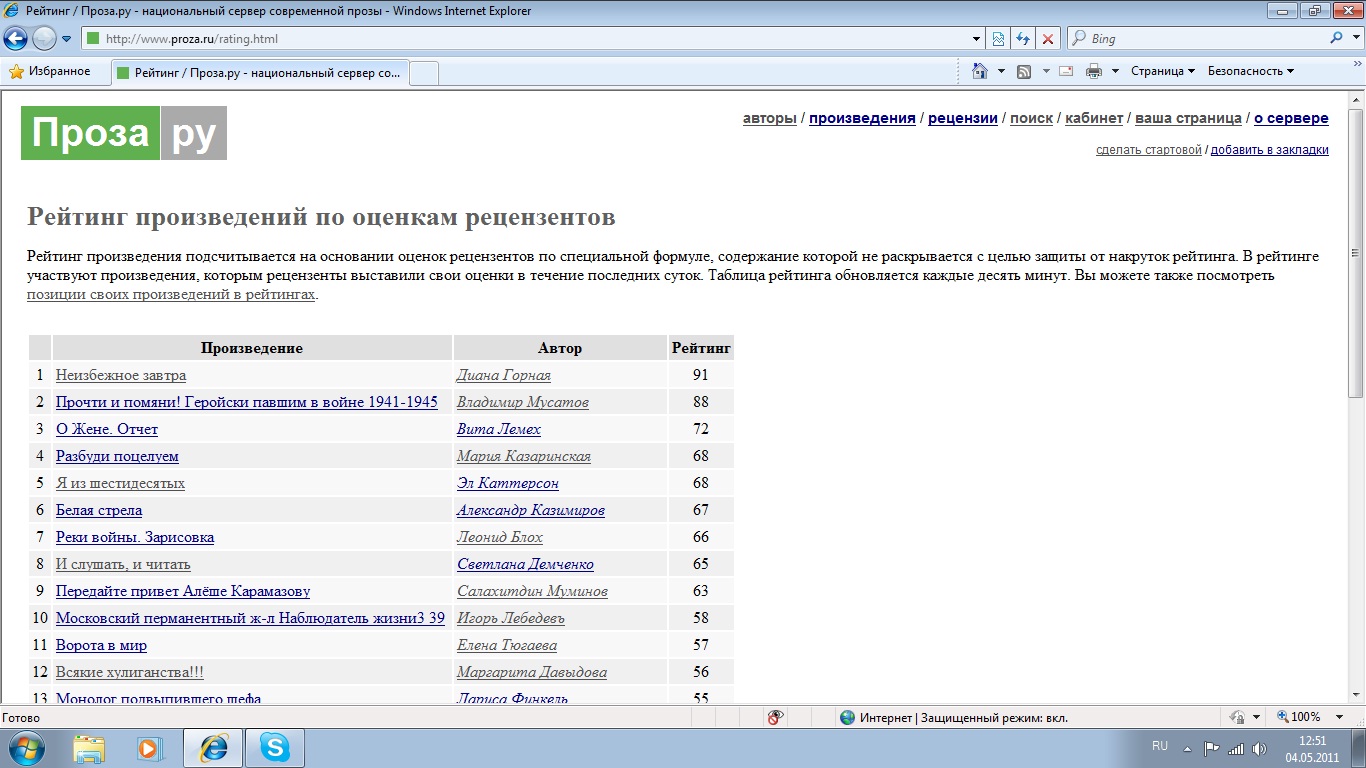This screenshot has height=768, width=1366.
Task: Expand the RSS feeds dropdown arrow
Action: point(1046,71)
